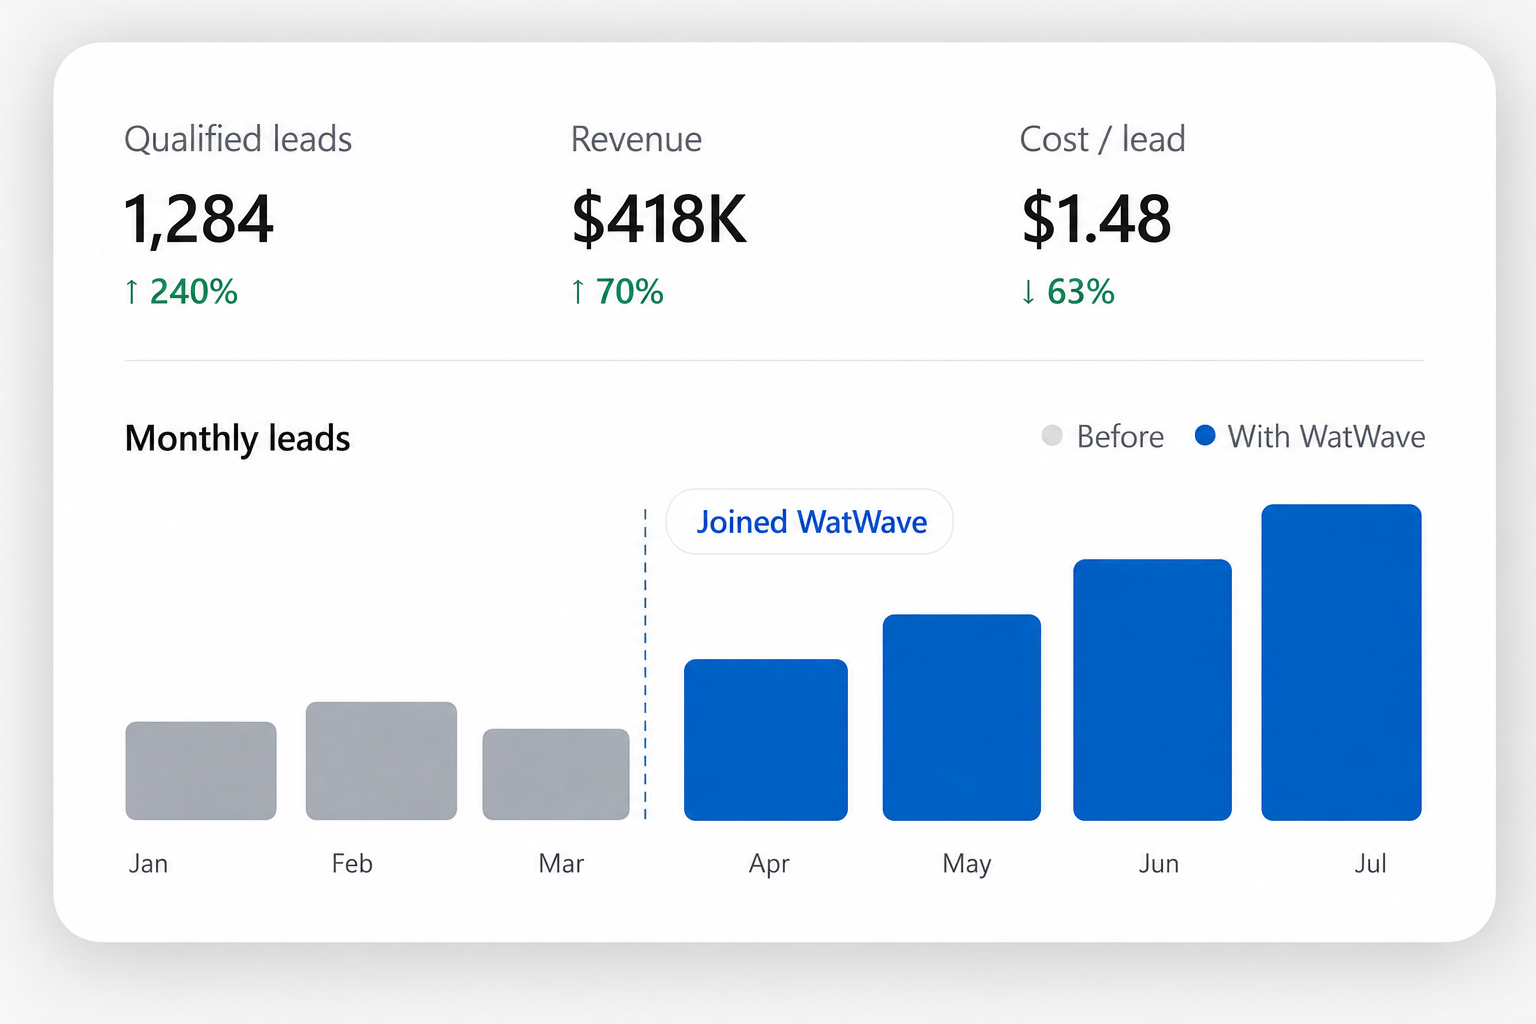Select the March grey bar
This screenshot has width=1536, height=1024.
pos(556,774)
